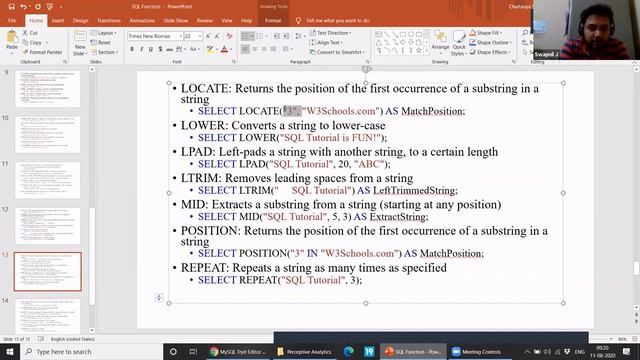Open Quick Styles gallery
Viewport: 640px width, 360px height.
click(x=459, y=43)
